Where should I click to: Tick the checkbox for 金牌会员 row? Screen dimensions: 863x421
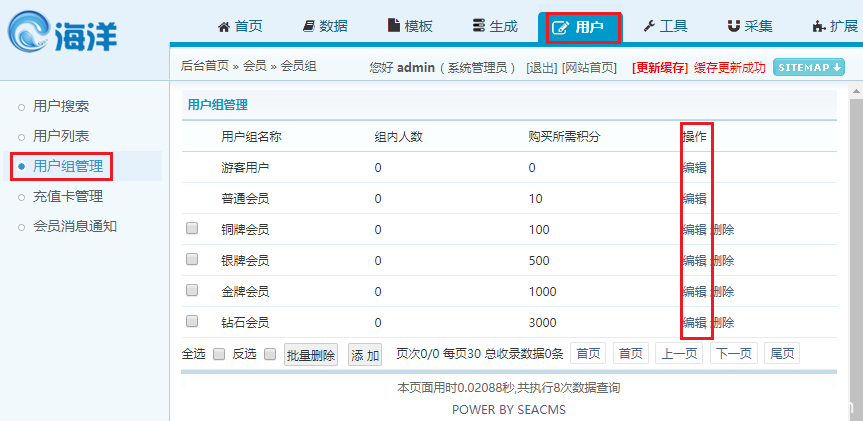(192, 291)
